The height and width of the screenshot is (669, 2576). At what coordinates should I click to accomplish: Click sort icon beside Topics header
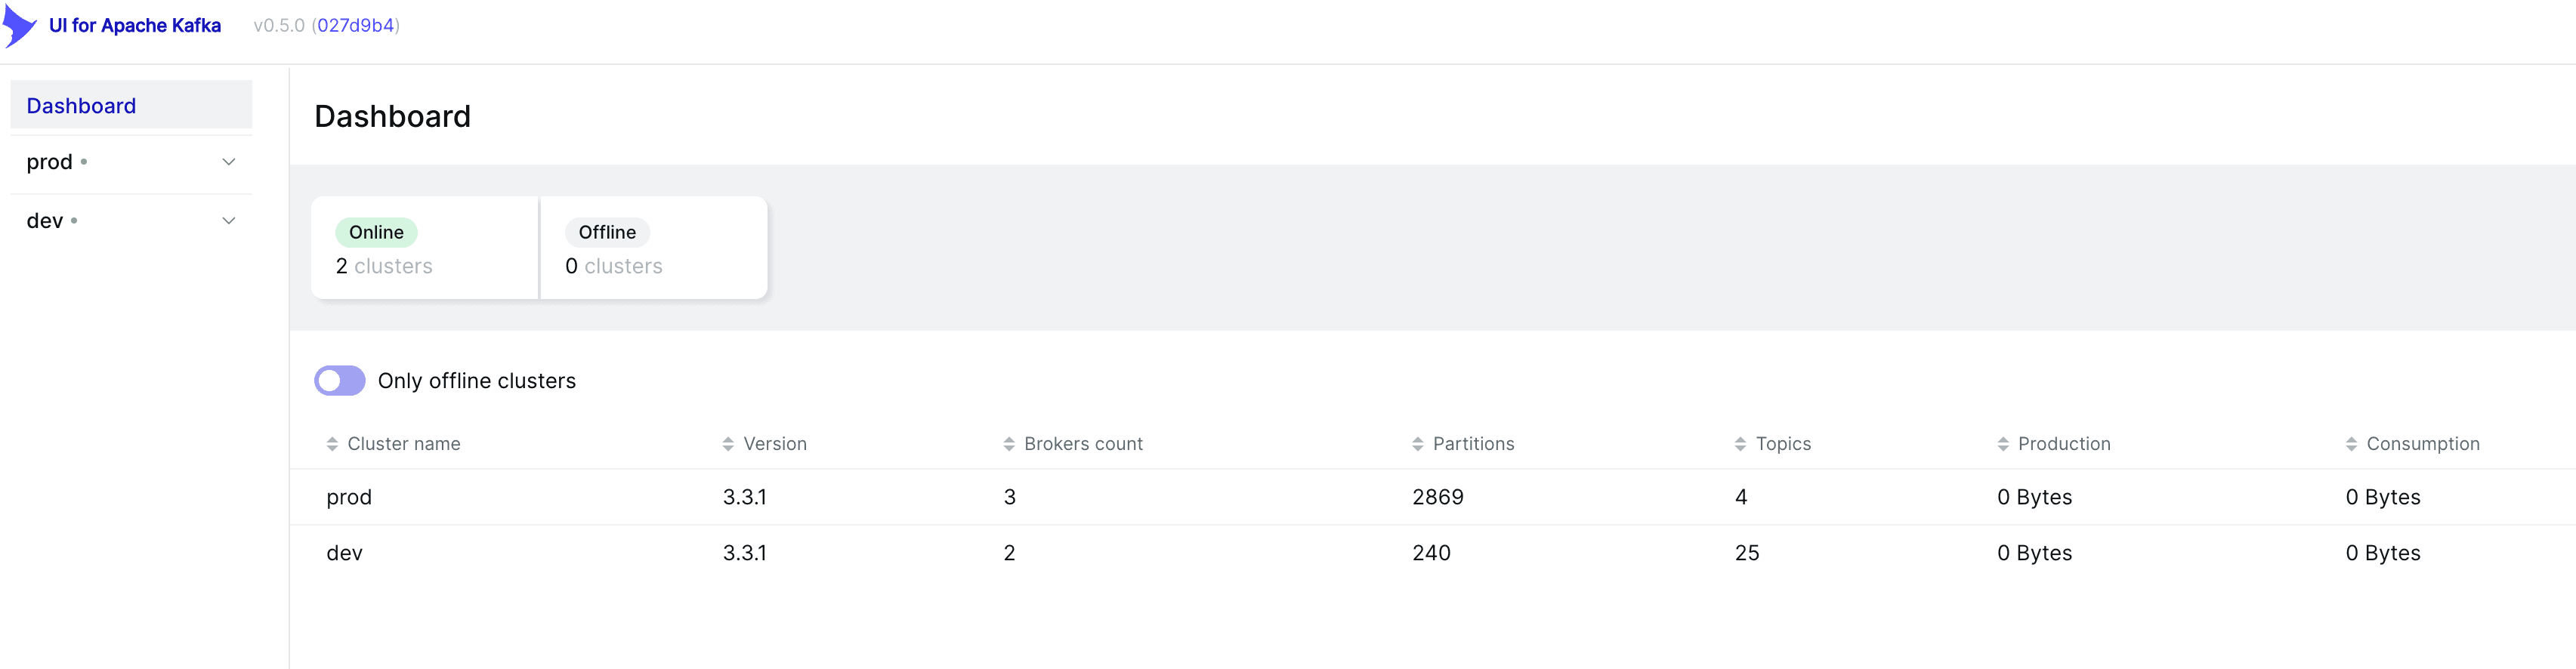click(x=1740, y=444)
